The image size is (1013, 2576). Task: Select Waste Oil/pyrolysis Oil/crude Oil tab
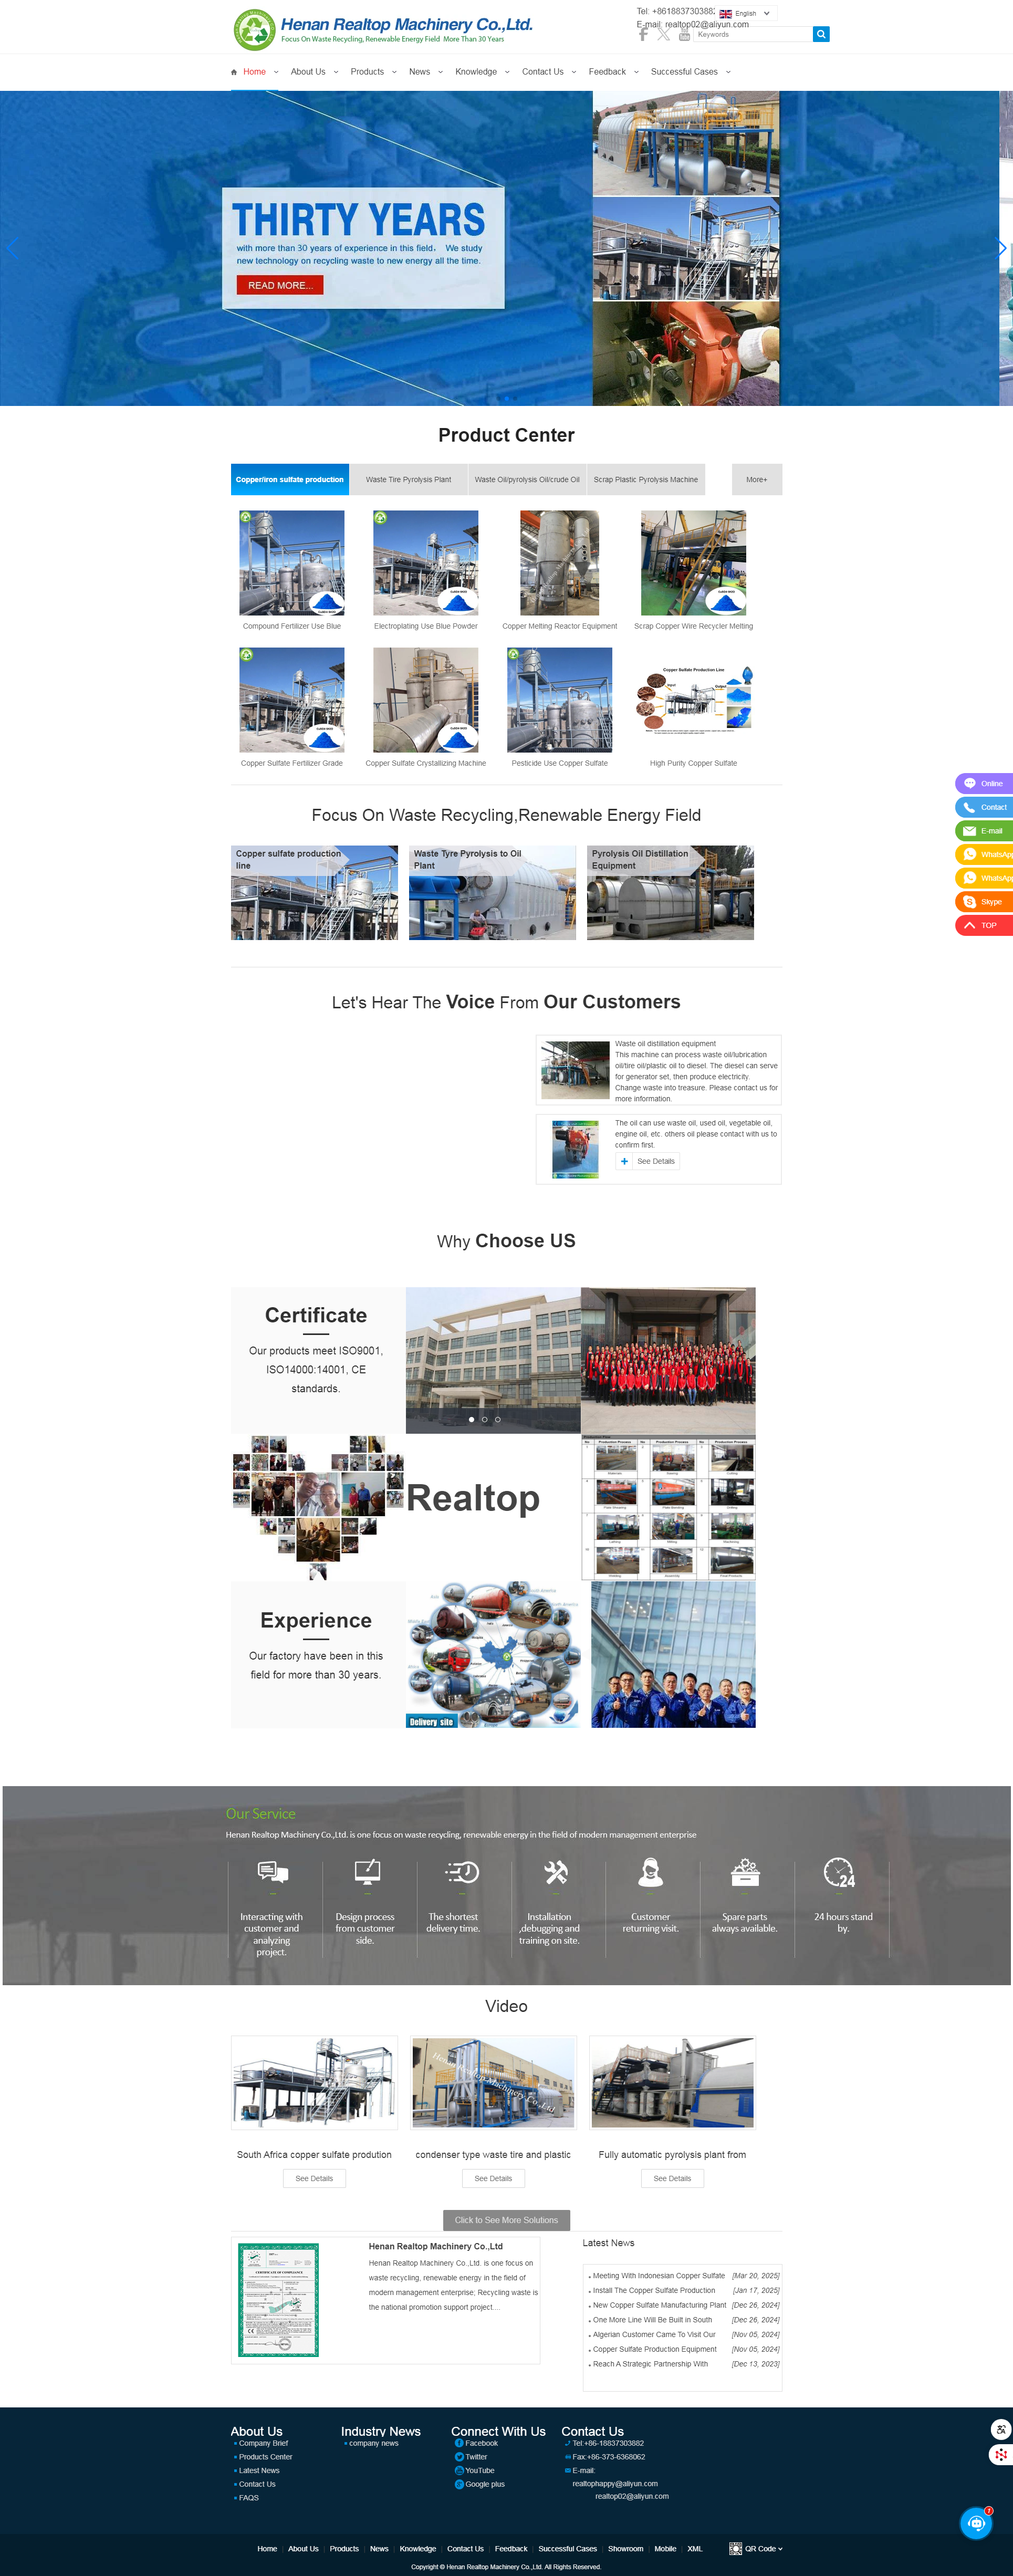click(x=527, y=479)
